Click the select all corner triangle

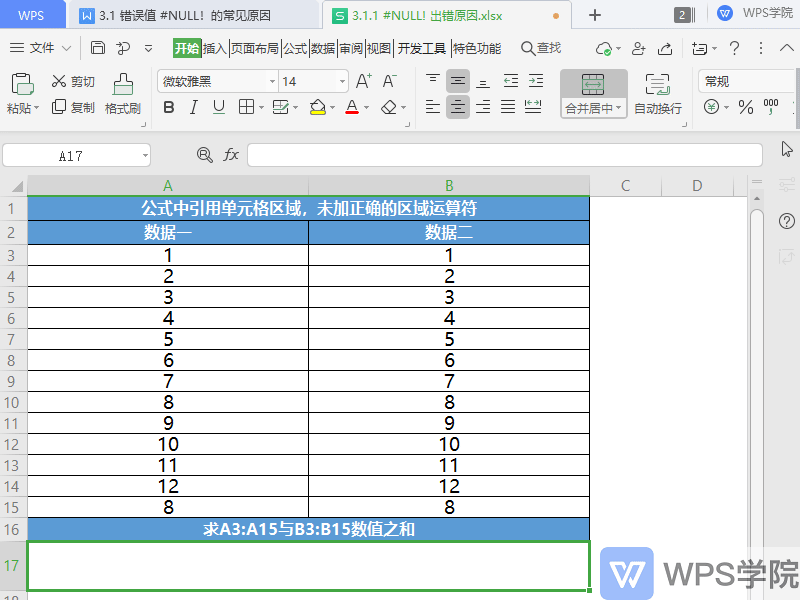17,186
